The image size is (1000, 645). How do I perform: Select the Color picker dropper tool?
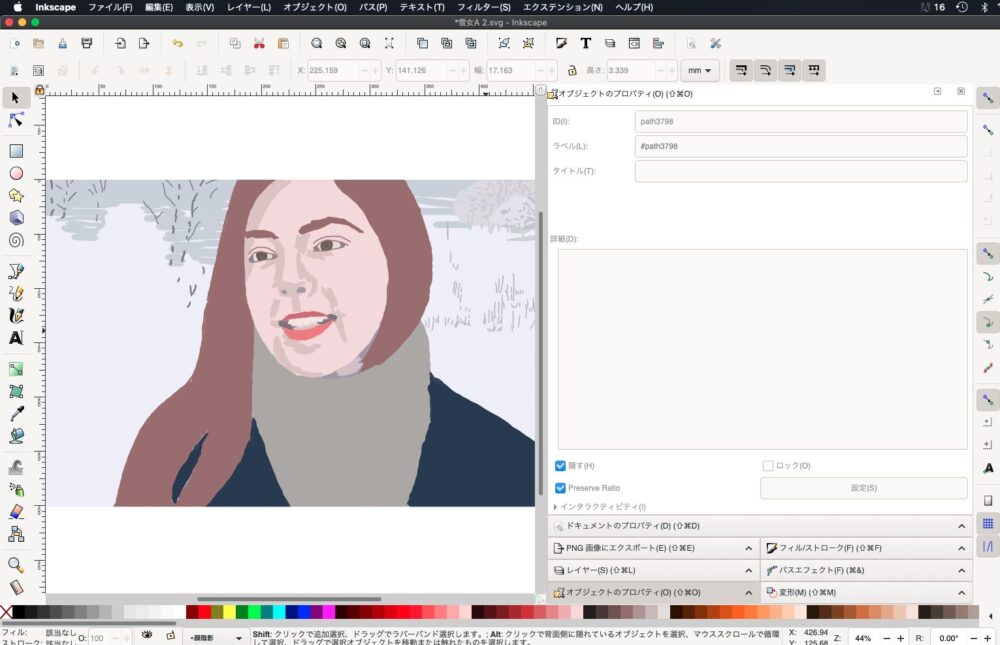[x=16, y=414]
